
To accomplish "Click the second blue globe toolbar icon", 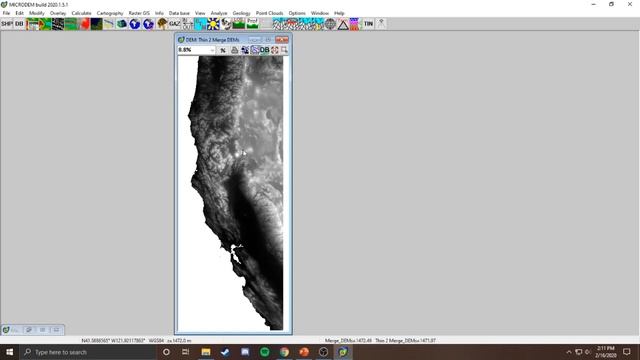I will 148,24.
